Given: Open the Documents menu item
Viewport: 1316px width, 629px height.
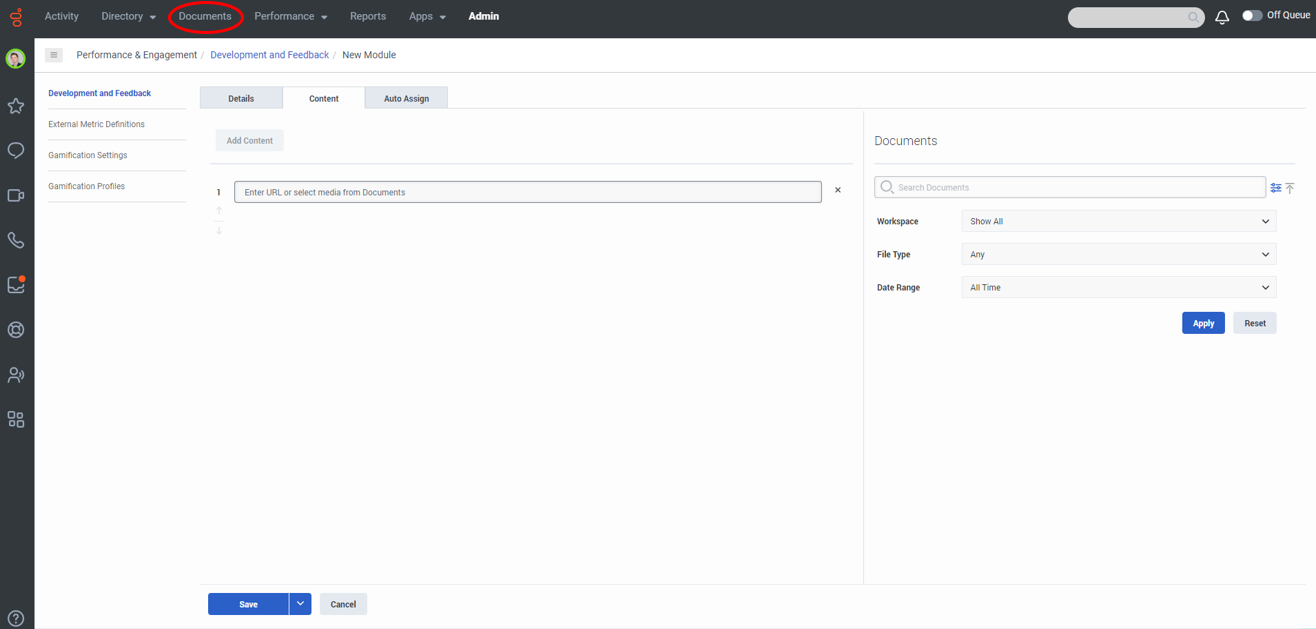Looking at the screenshot, I should tap(205, 17).
